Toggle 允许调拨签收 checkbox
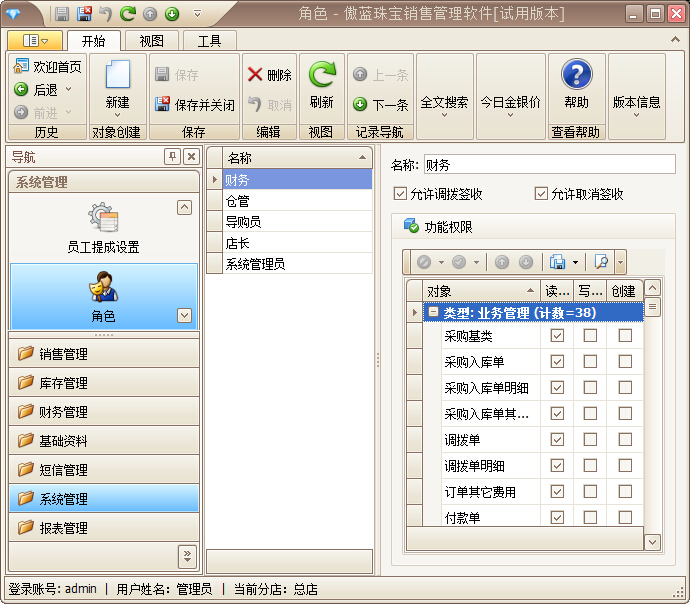 [401, 194]
